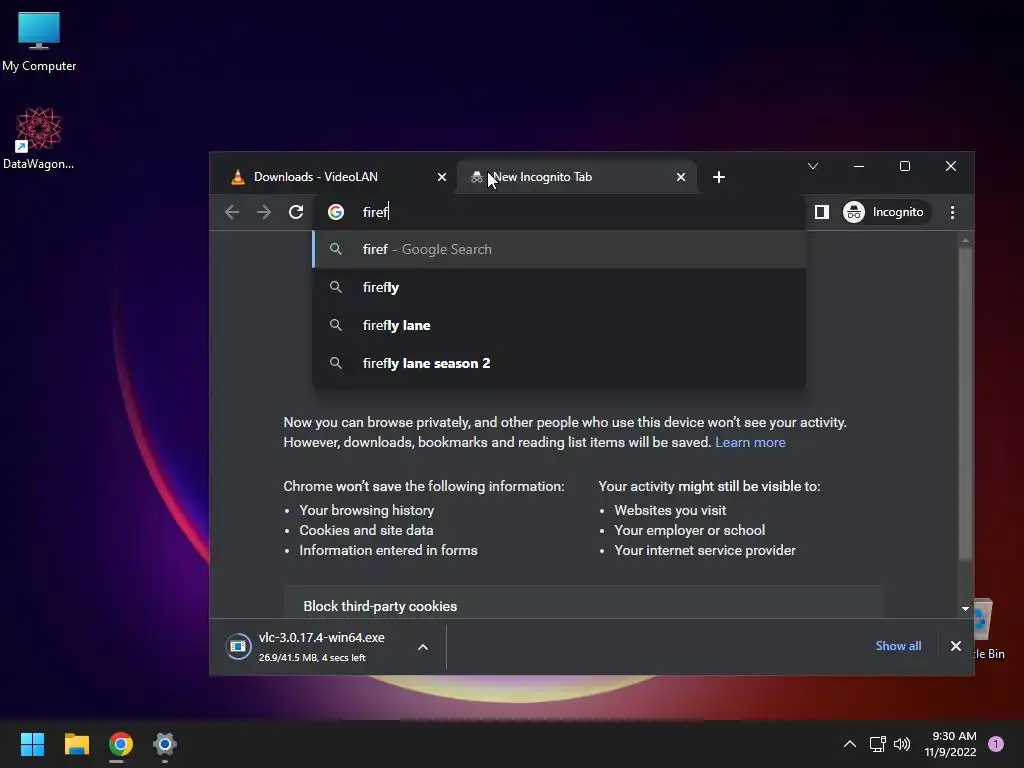Viewport: 1024px width, 768px height.
Task: Click the scroll up arrow of the page
Action: point(965,241)
